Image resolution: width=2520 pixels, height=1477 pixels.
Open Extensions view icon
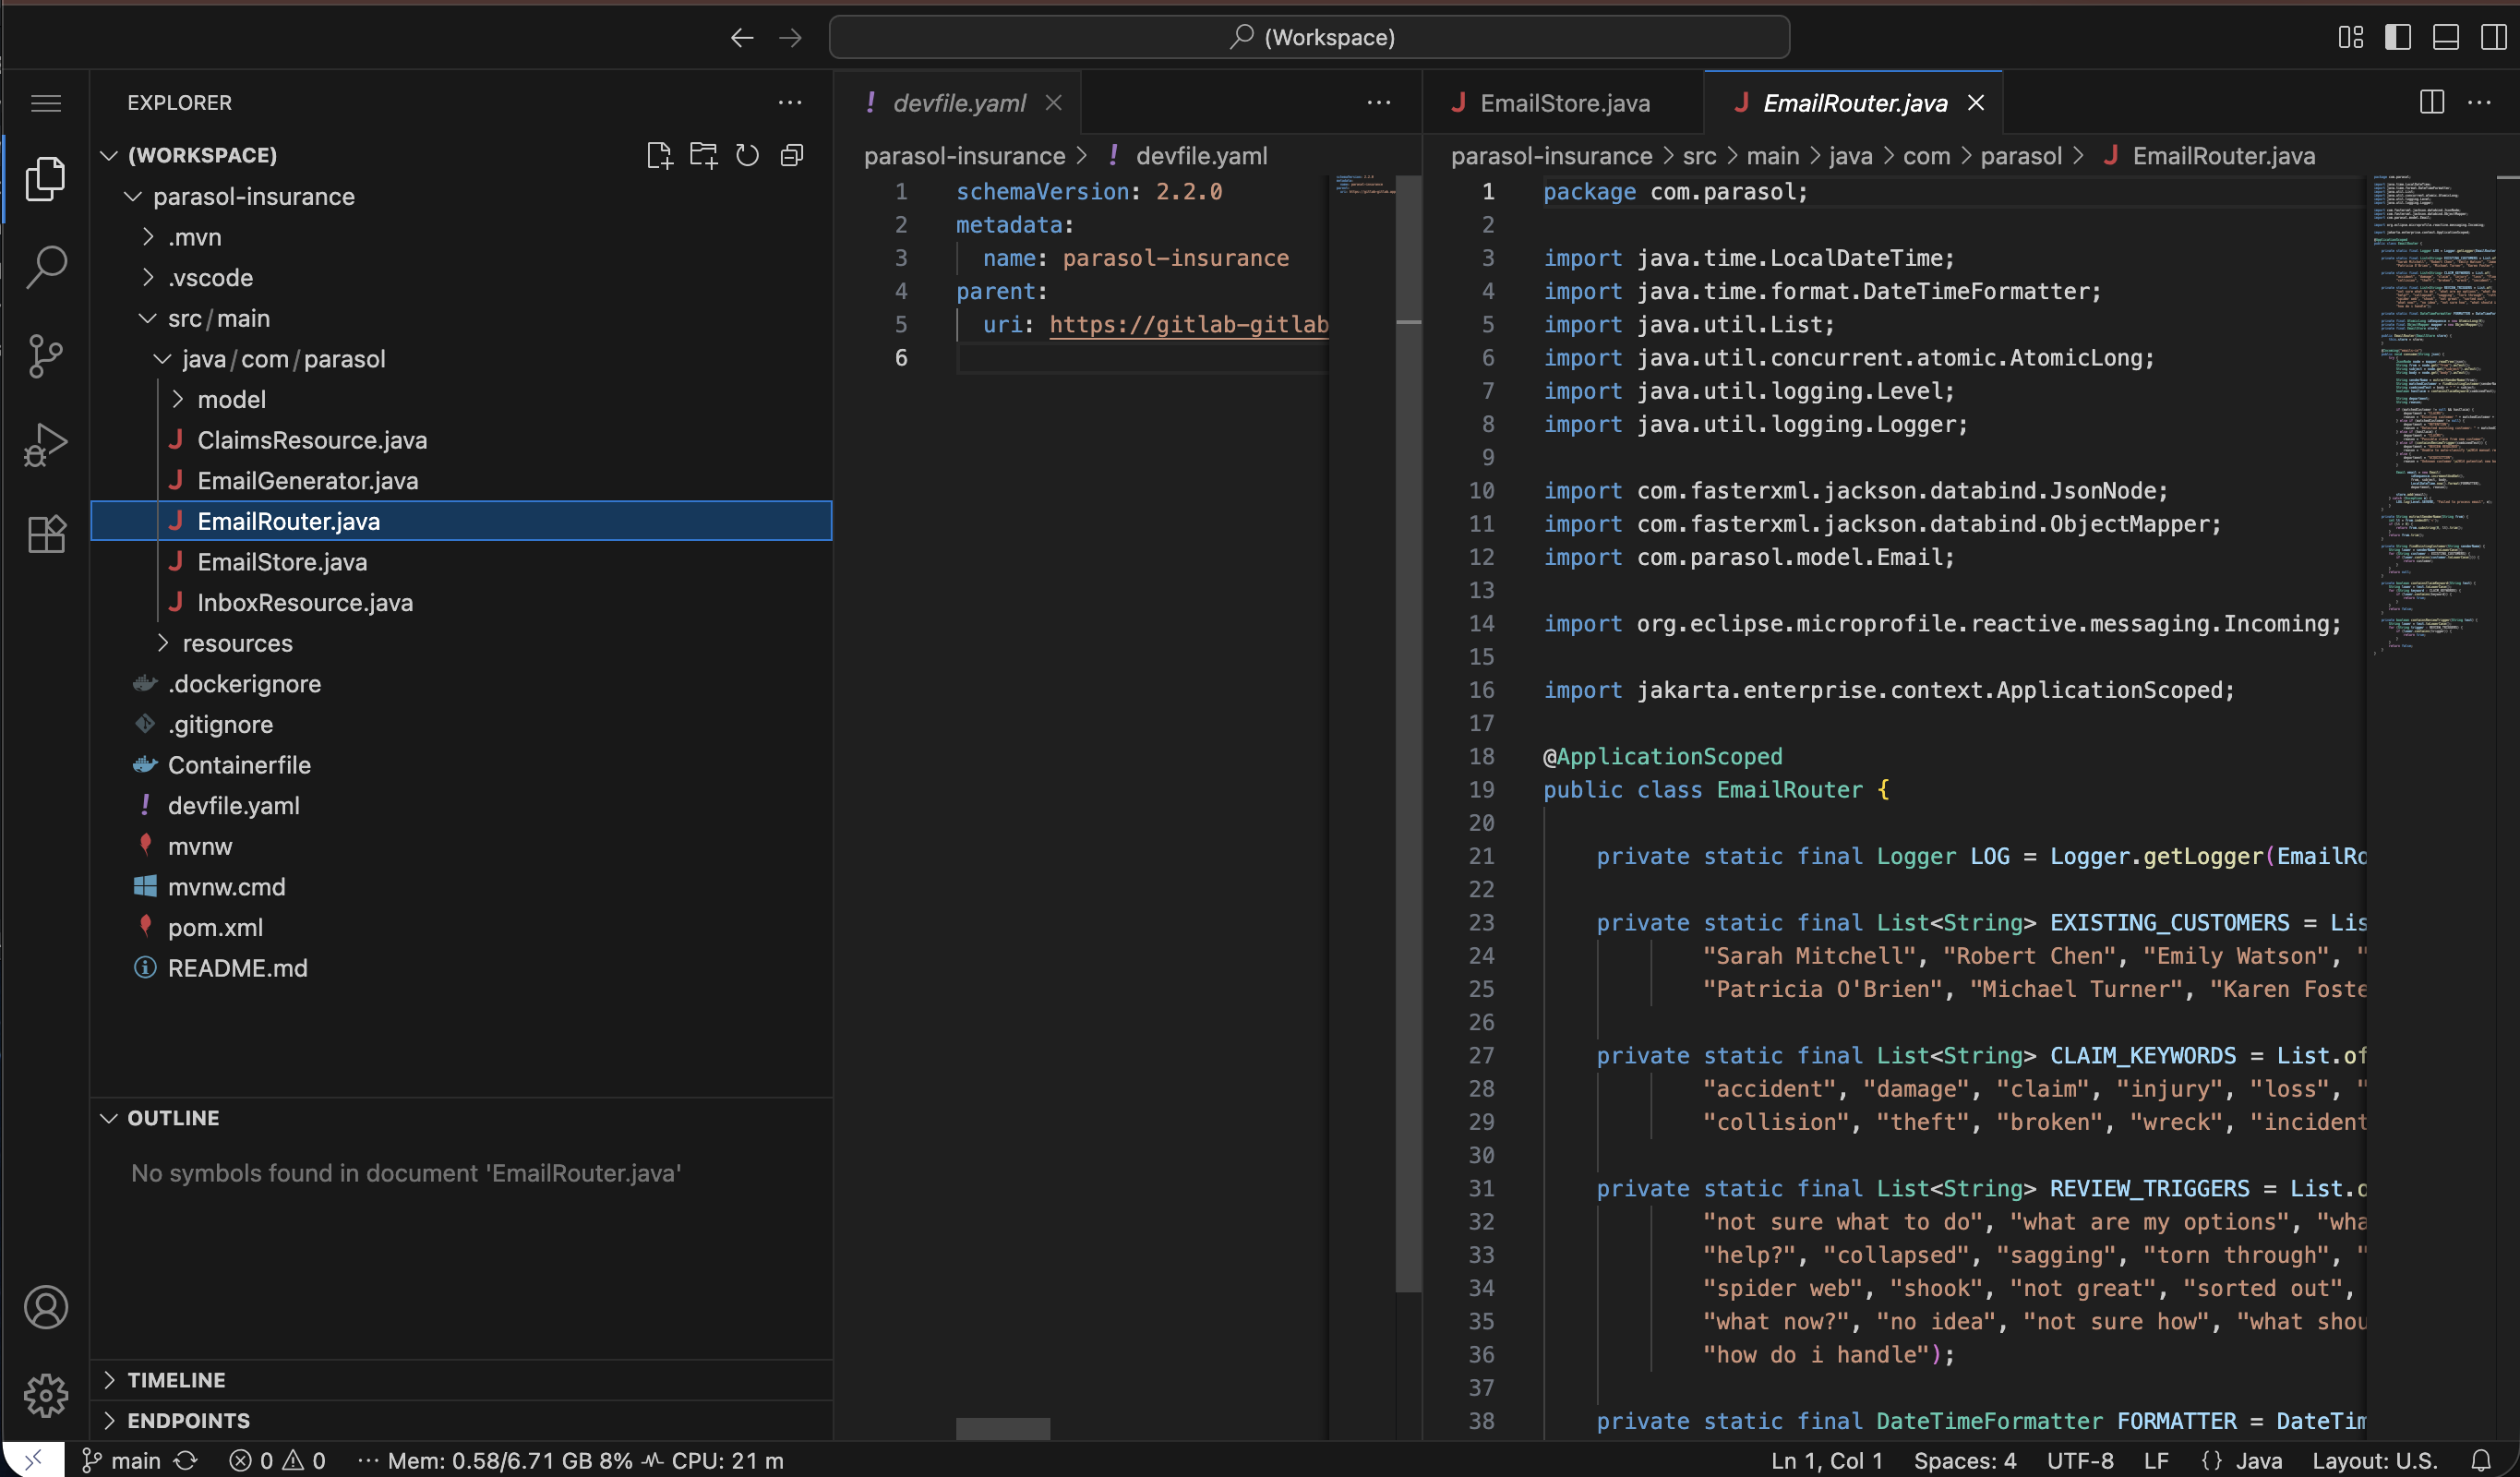[x=46, y=534]
